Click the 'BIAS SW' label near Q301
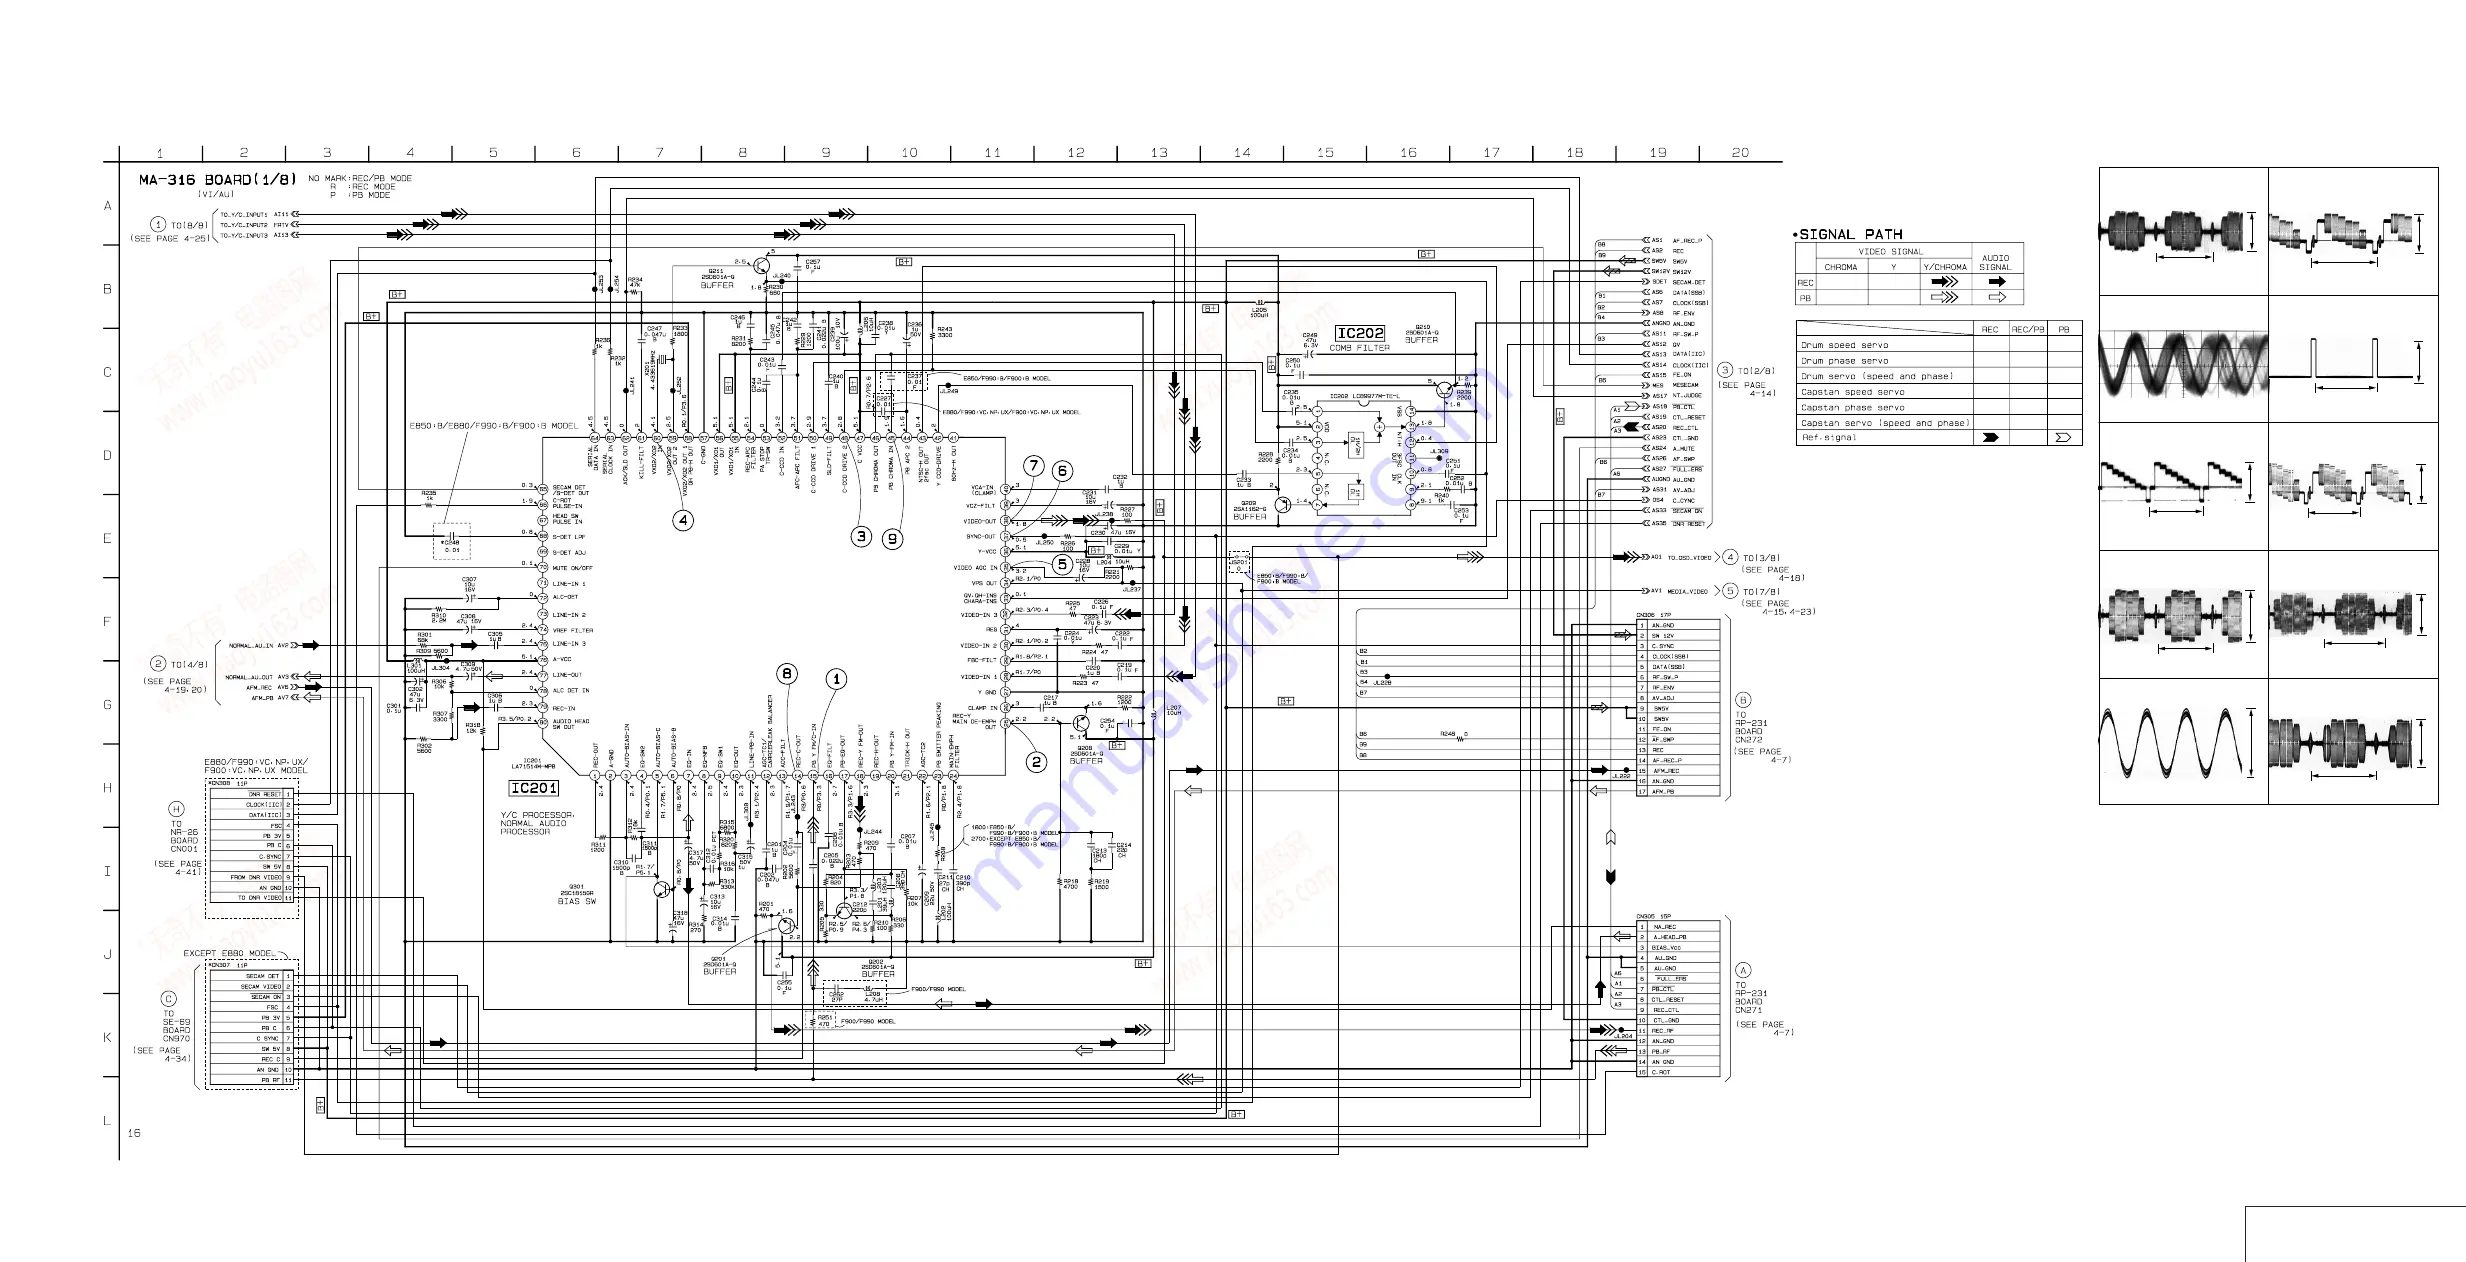 pos(577,901)
